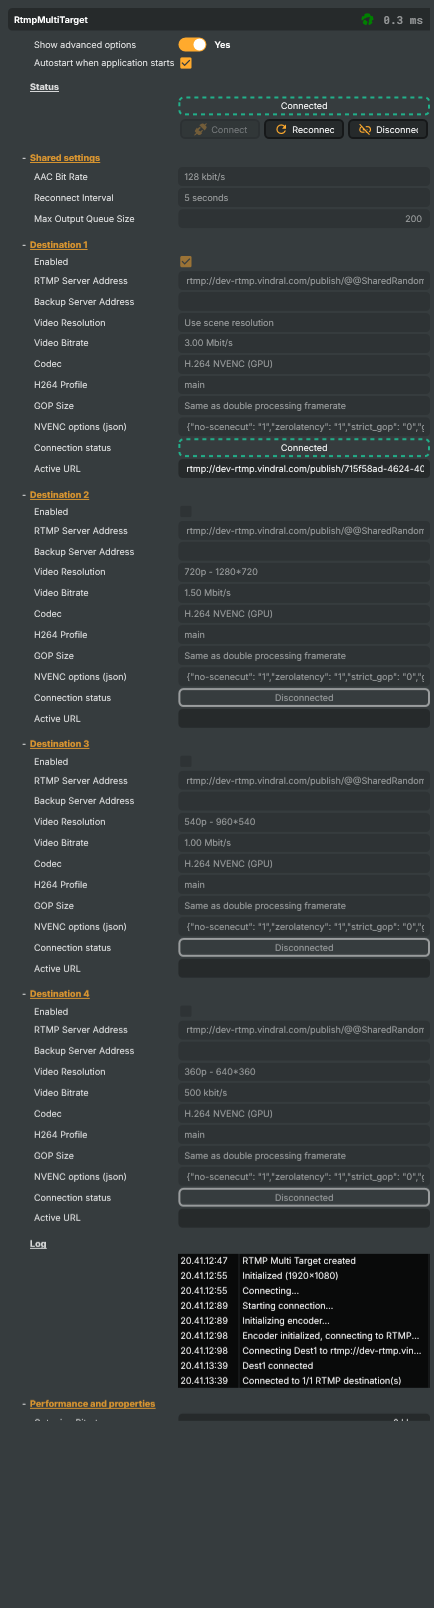The width and height of the screenshot is (434, 1608).
Task: Open Destination 2 Codec dropdown
Action: (x=304, y=614)
